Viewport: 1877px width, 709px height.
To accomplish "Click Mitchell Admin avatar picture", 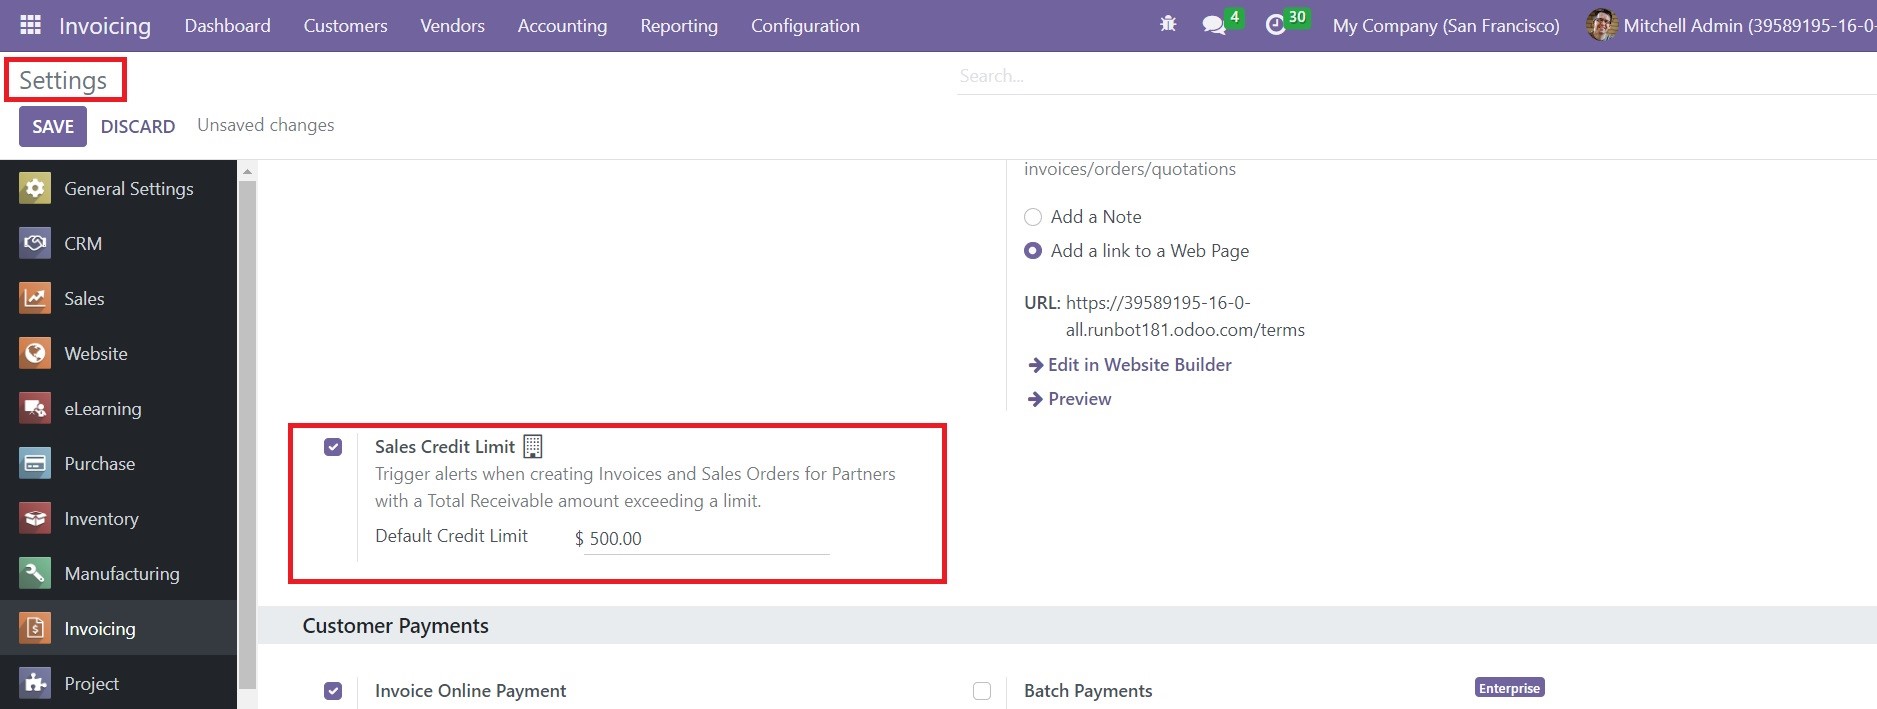I will coord(1602,25).
